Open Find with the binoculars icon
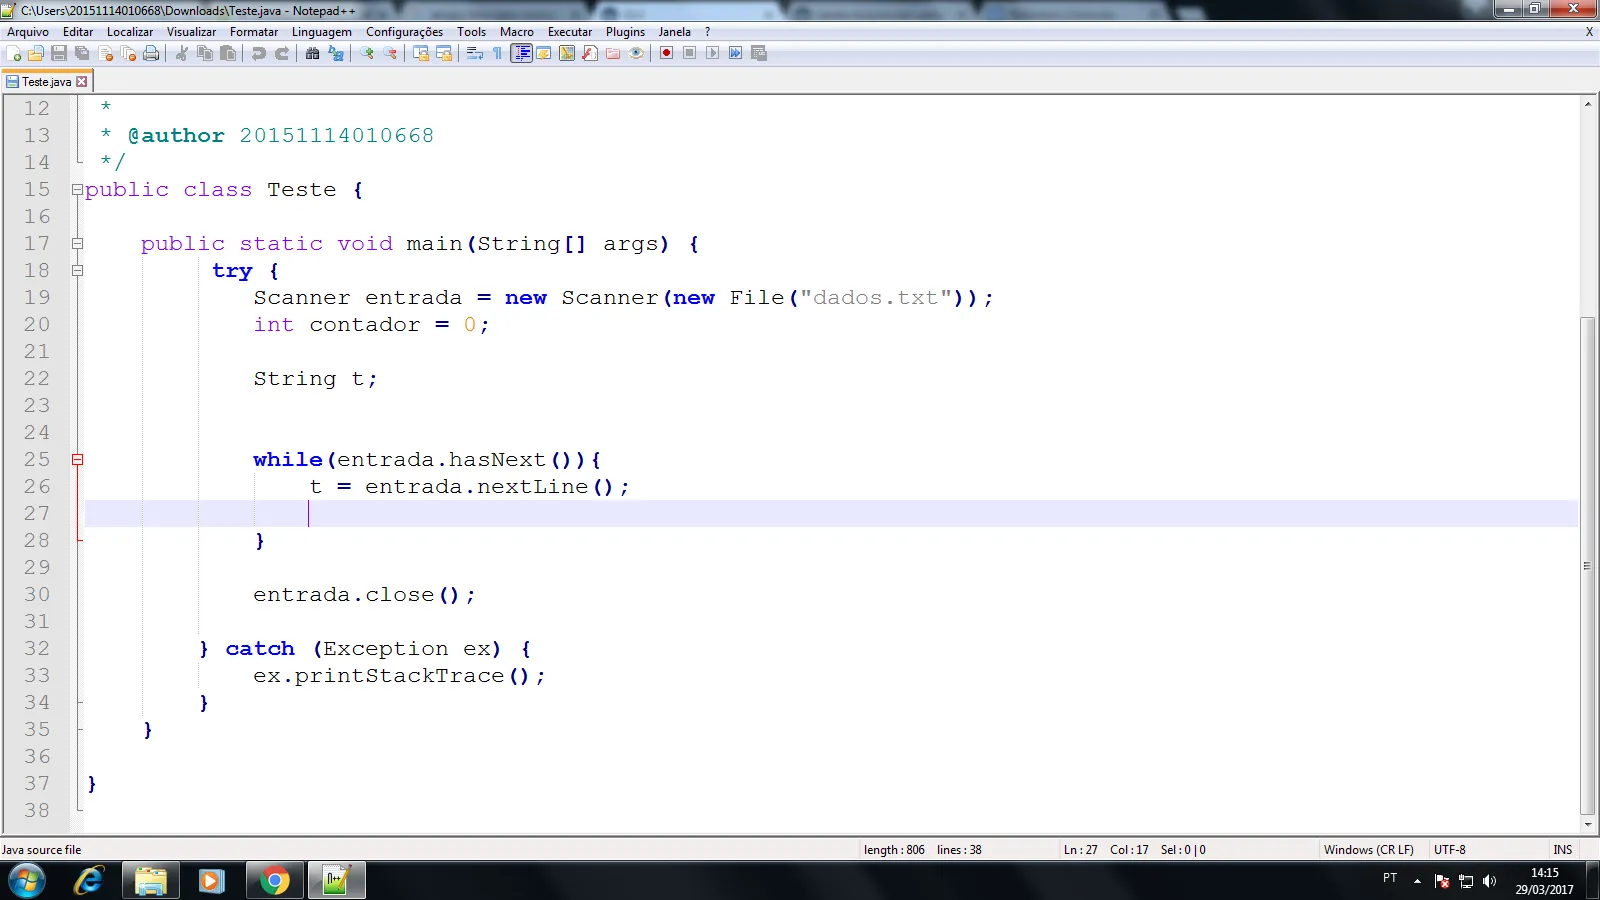1600x900 pixels. [x=313, y=53]
